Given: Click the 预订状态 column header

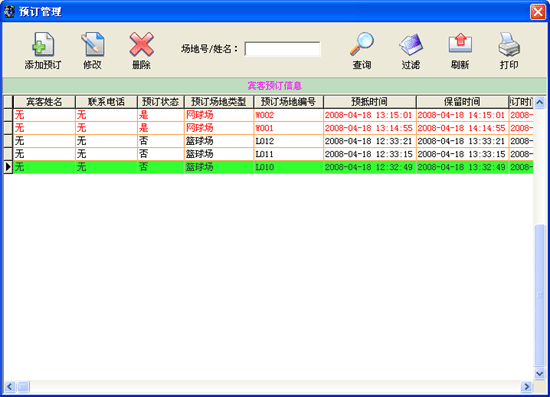Looking at the screenshot, I should pos(160,102).
